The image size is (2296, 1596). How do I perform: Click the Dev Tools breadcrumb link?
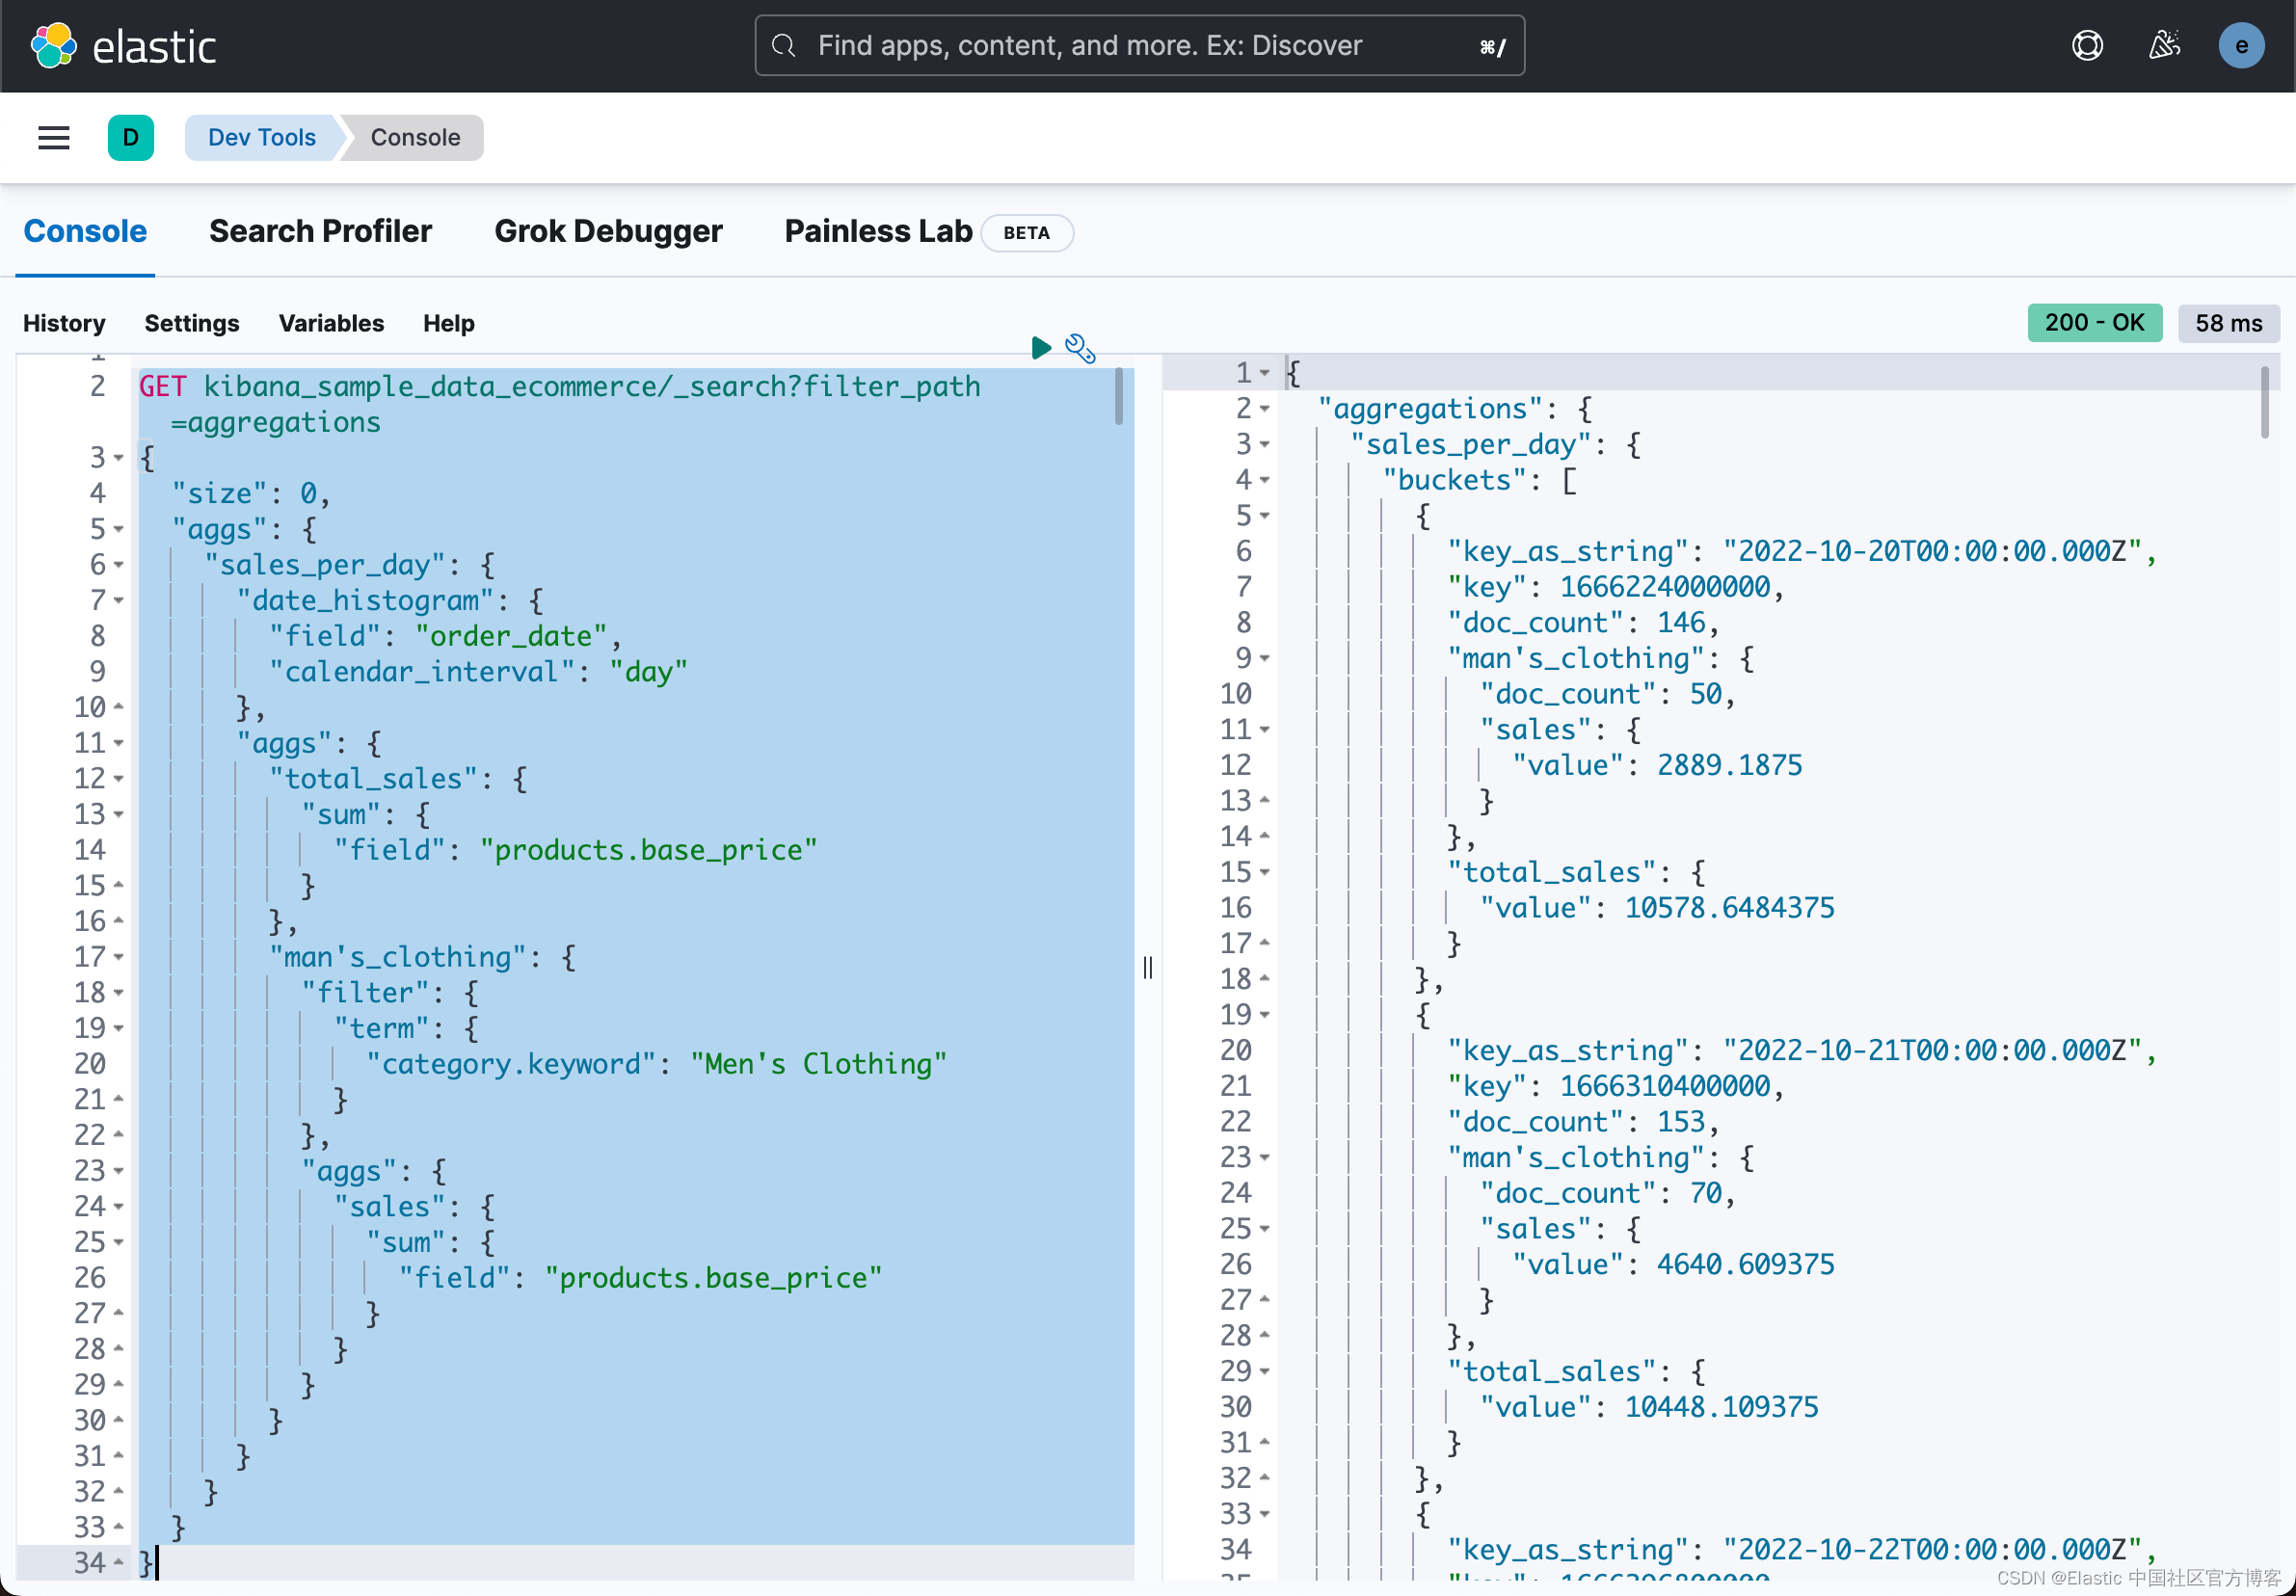click(x=262, y=137)
